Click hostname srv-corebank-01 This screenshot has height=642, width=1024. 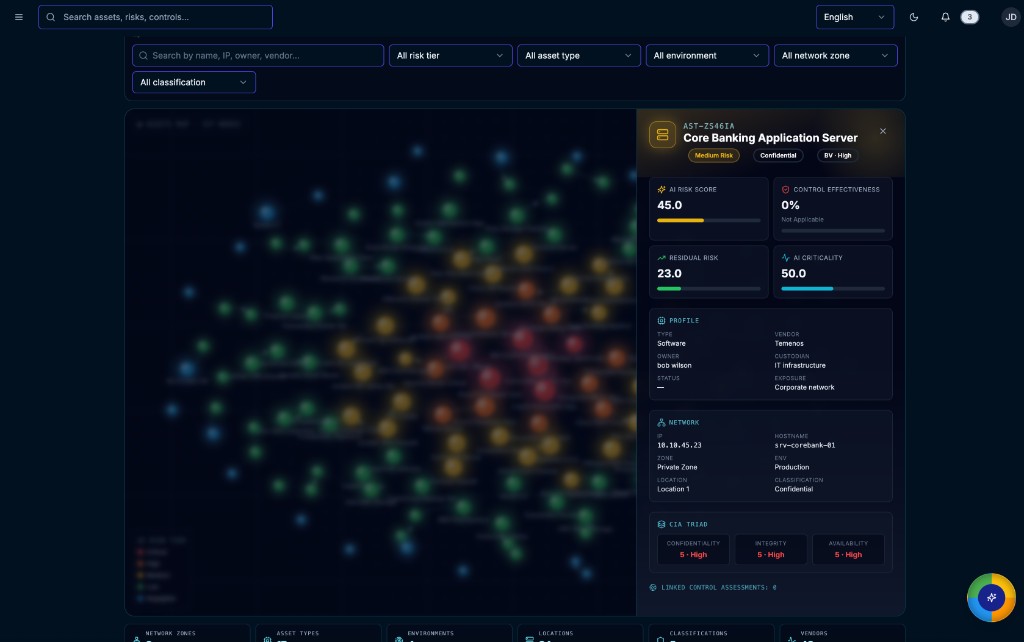pyautogui.click(x=805, y=445)
